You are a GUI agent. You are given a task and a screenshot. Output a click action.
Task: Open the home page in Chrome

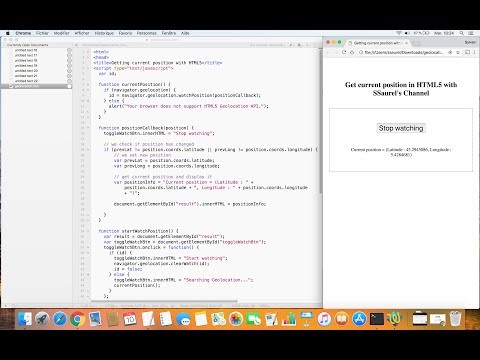[352, 52]
